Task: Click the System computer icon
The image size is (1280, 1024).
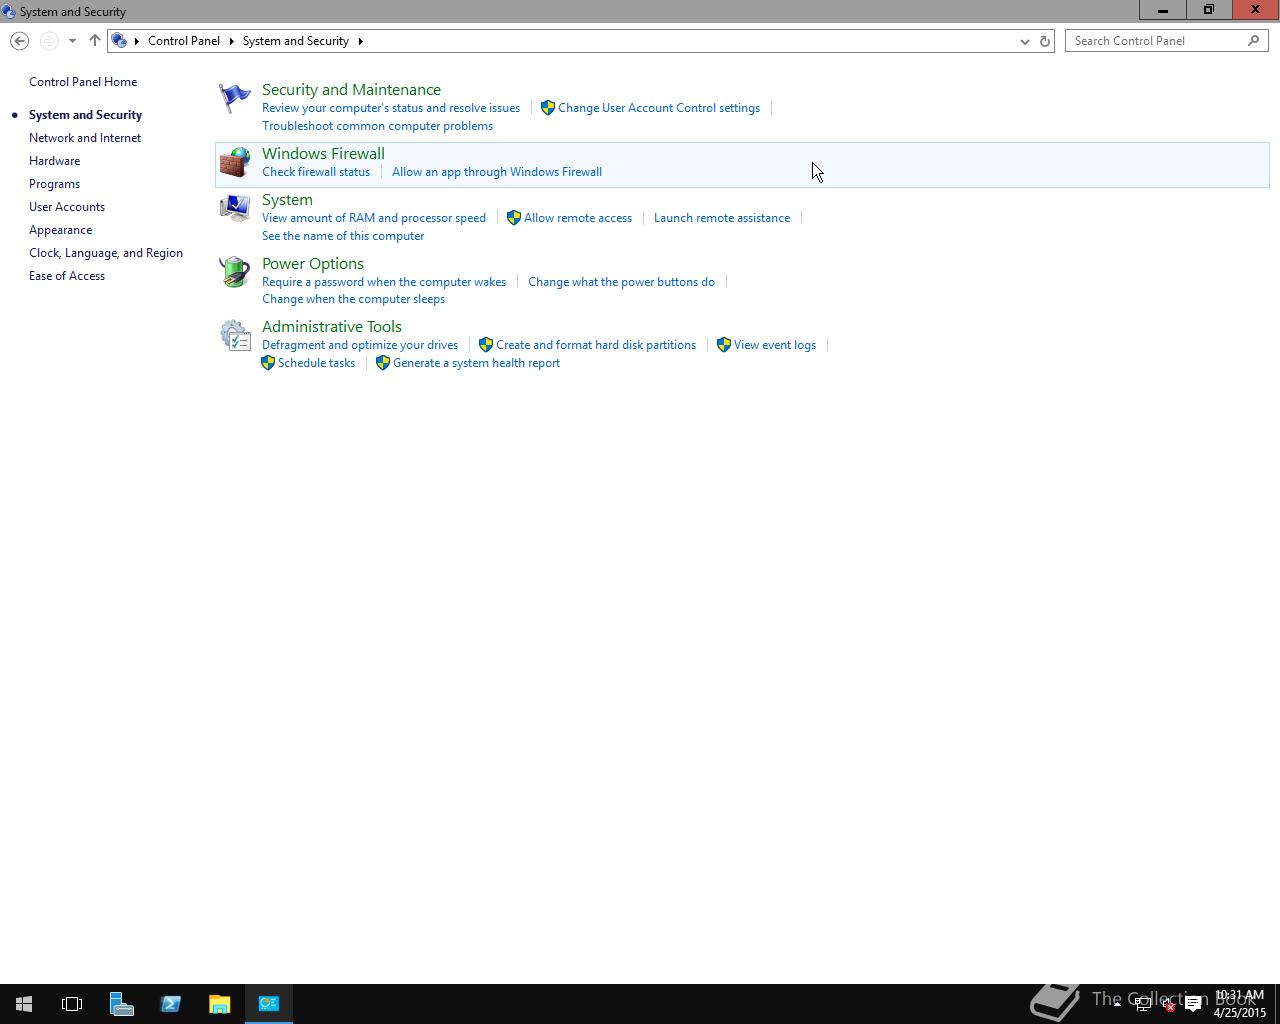Action: (234, 208)
